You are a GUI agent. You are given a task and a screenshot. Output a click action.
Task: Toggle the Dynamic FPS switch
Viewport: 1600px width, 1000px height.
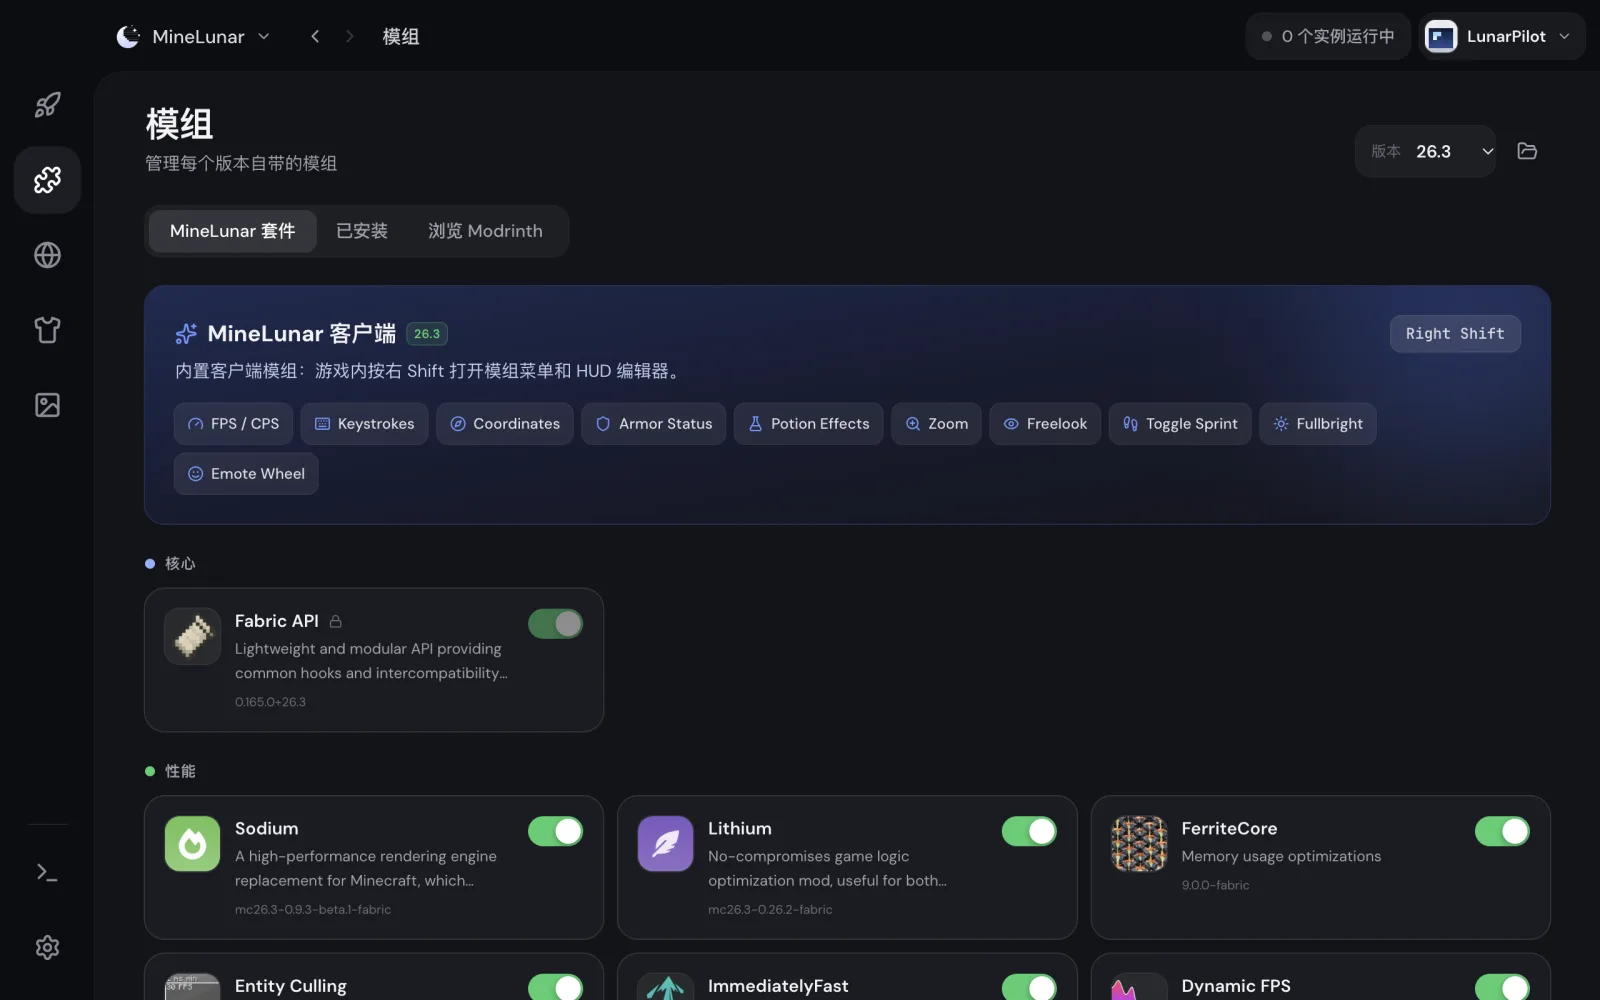pyautogui.click(x=1502, y=987)
